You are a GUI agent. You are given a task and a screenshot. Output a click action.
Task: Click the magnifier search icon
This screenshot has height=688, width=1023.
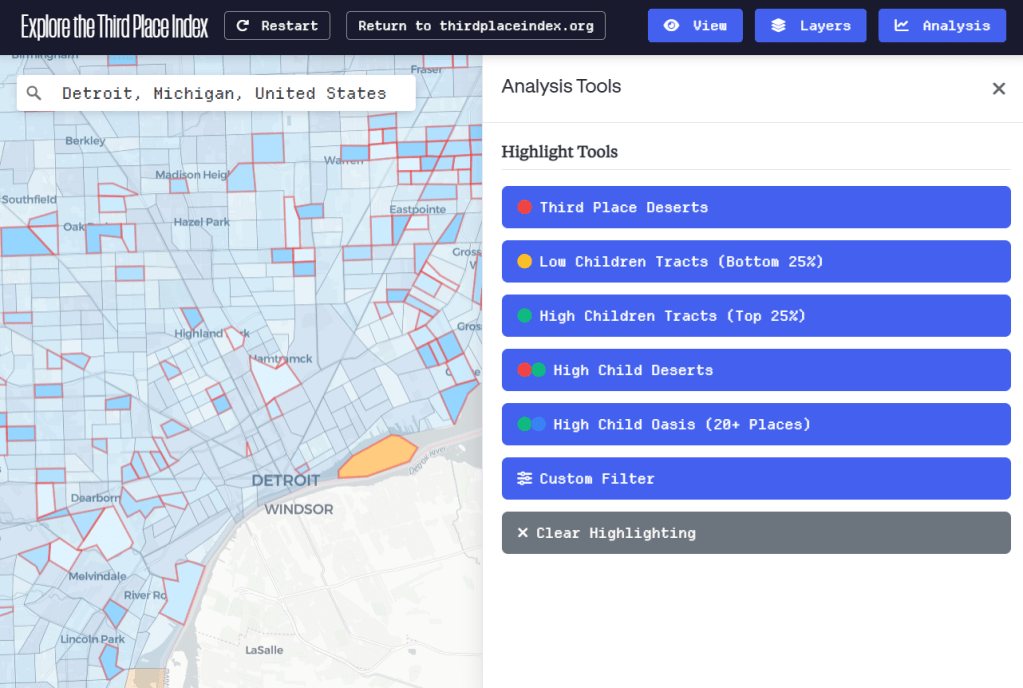(35, 93)
